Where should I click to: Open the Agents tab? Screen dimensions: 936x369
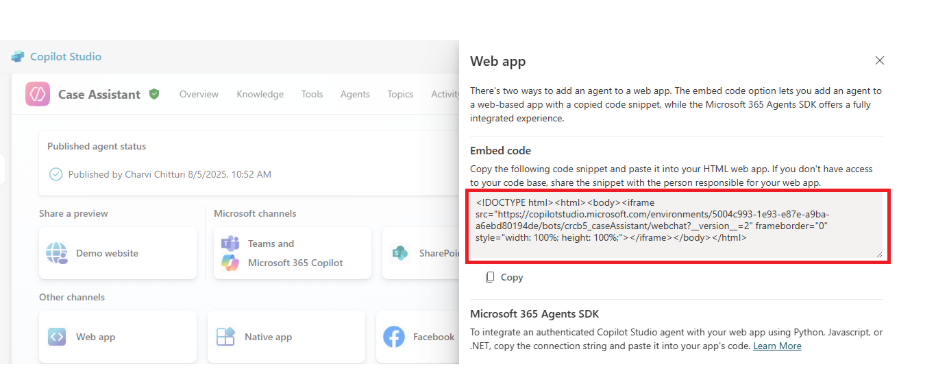tap(355, 94)
